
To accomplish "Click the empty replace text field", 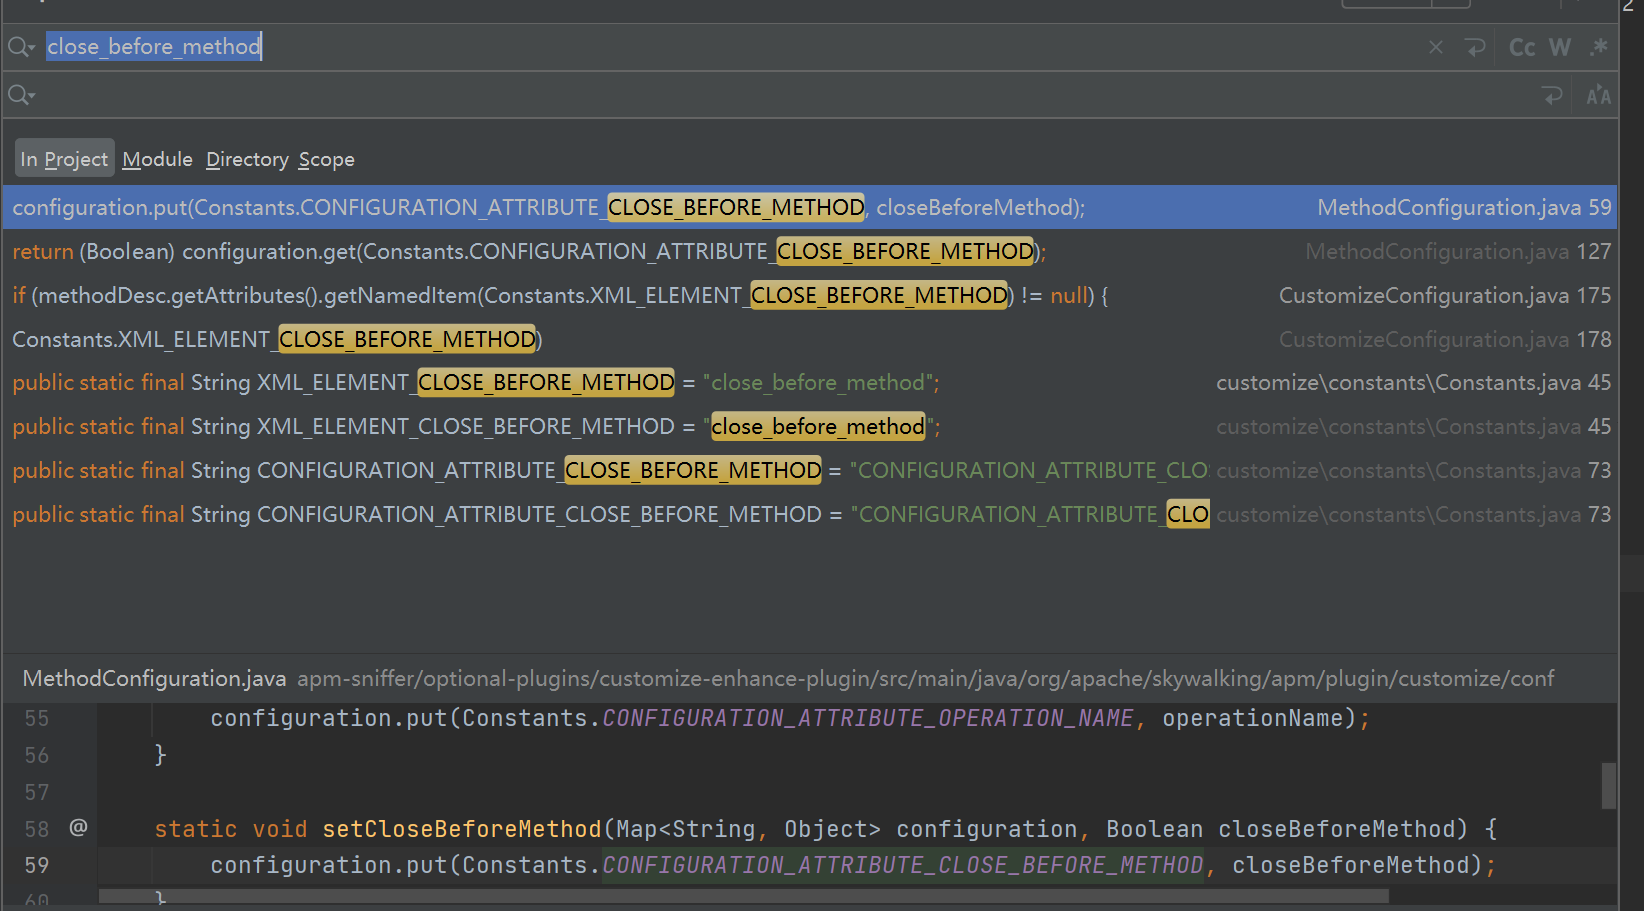I will click(780, 95).
